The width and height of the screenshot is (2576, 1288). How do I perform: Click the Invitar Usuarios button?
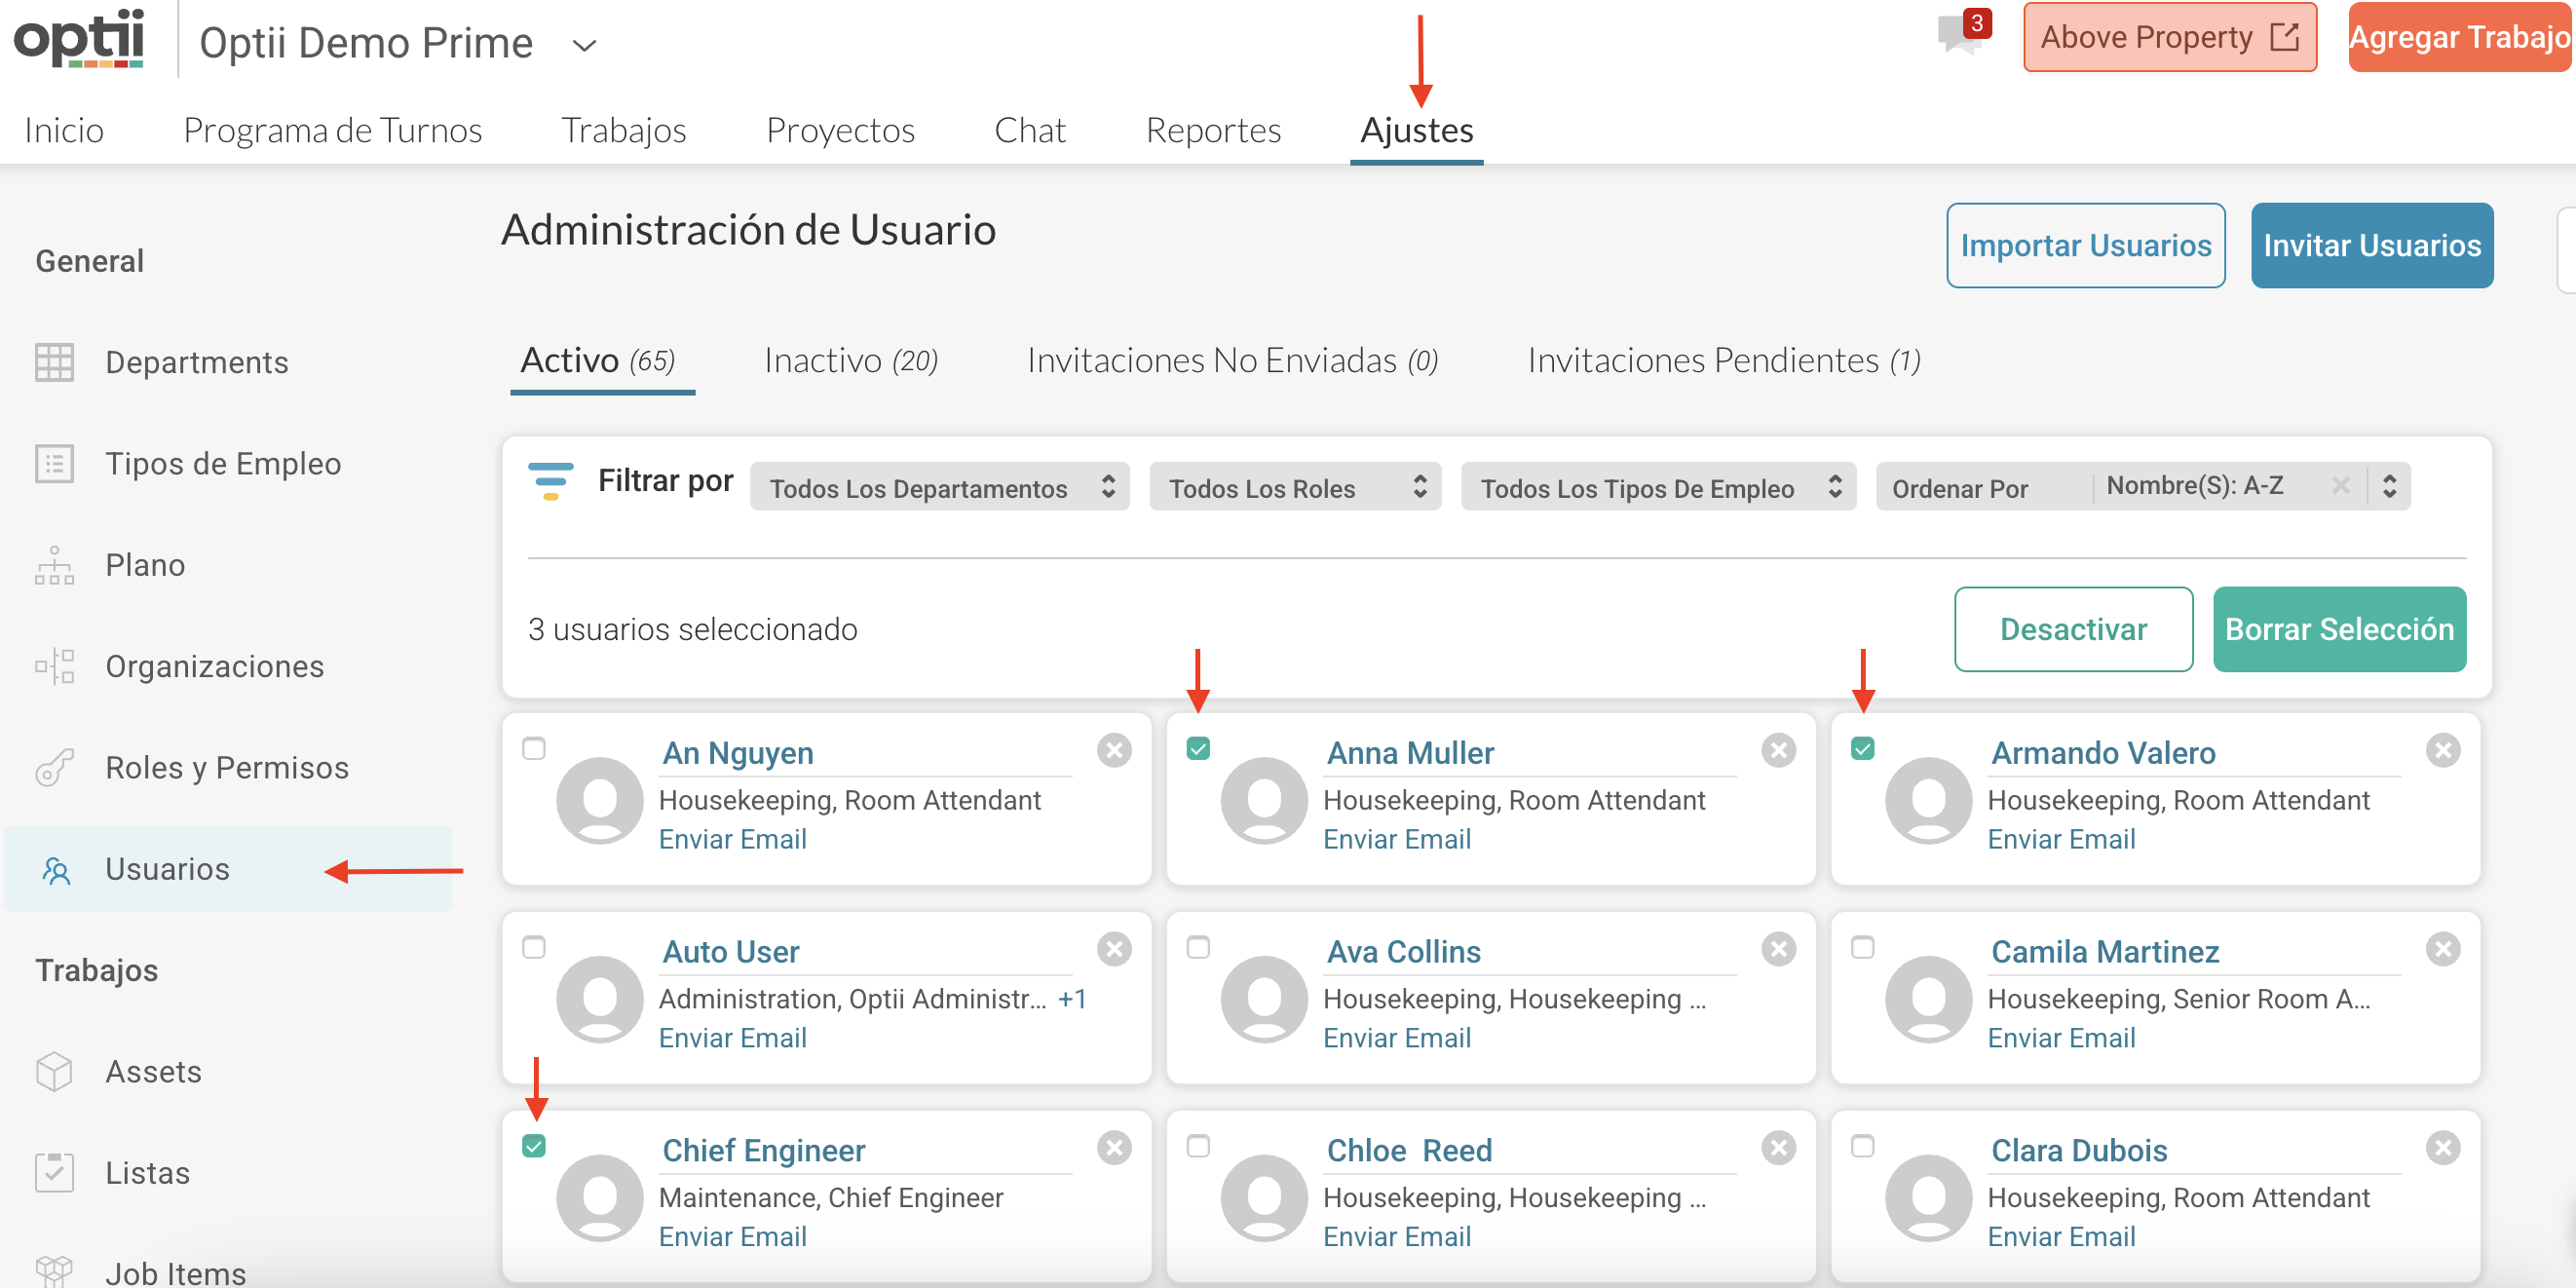[x=2371, y=245]
